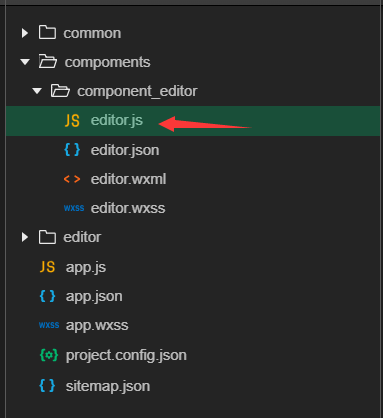Image resolution: width=383 pixels, height=418 pixels.
Task: Click the curly braces icon beside editor.json
Action: [x=72, y=150]
